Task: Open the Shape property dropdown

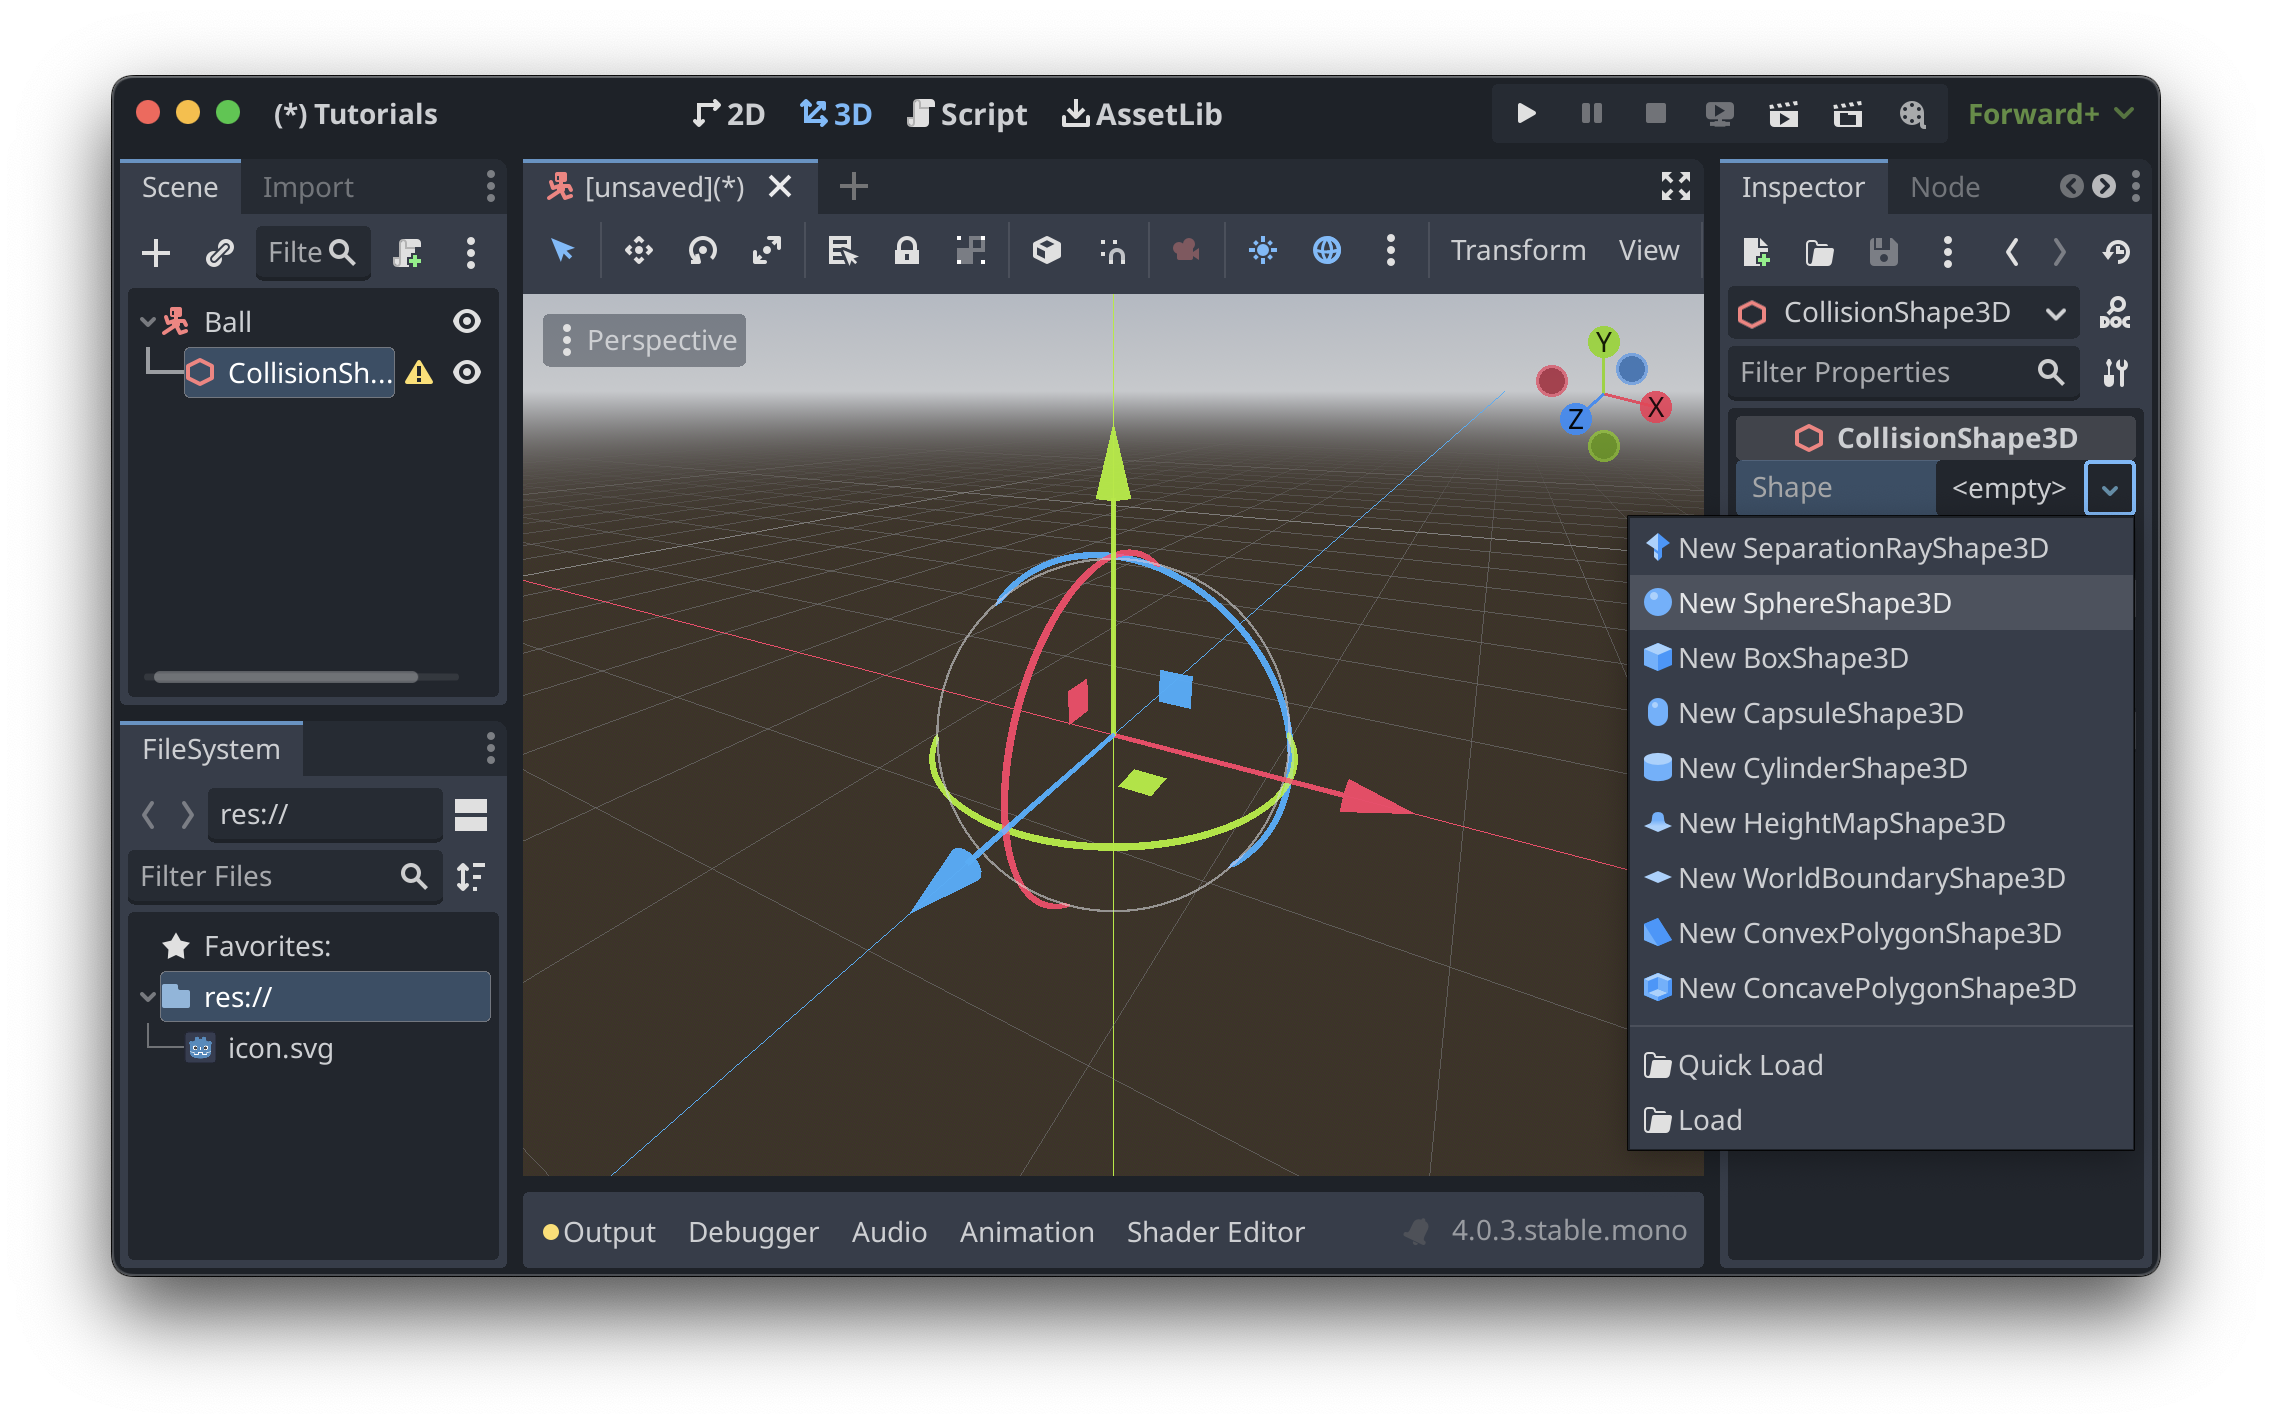Action: click(x=2110, y=488)
